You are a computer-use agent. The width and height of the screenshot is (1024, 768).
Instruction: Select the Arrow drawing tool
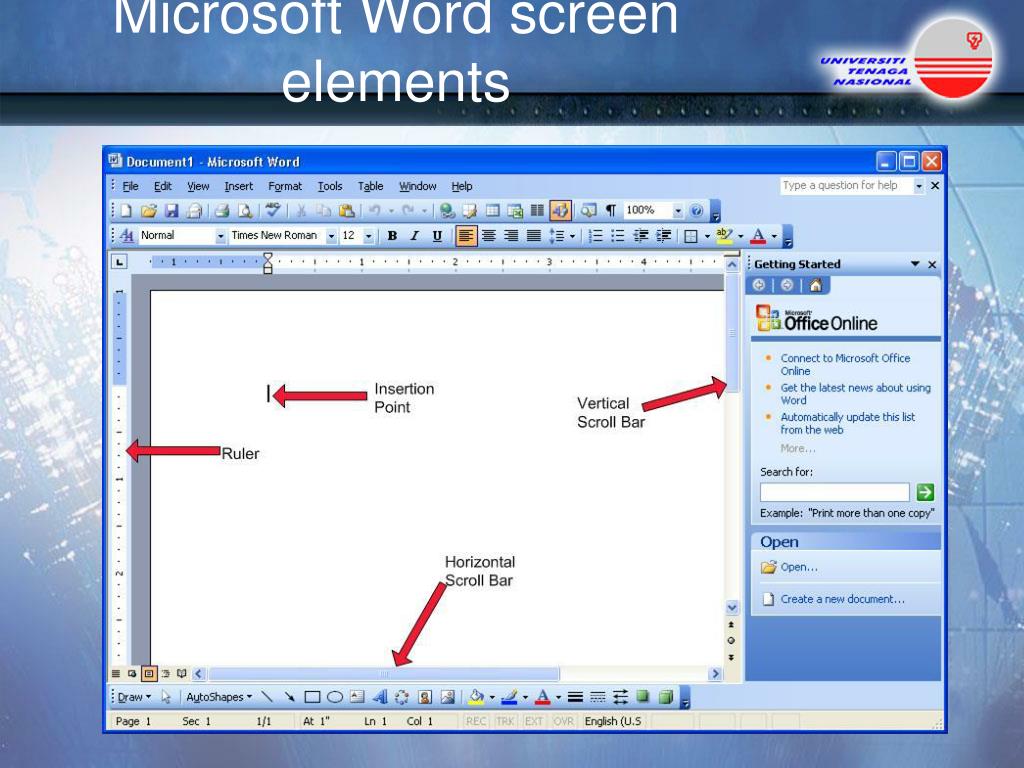click(289, 697)
